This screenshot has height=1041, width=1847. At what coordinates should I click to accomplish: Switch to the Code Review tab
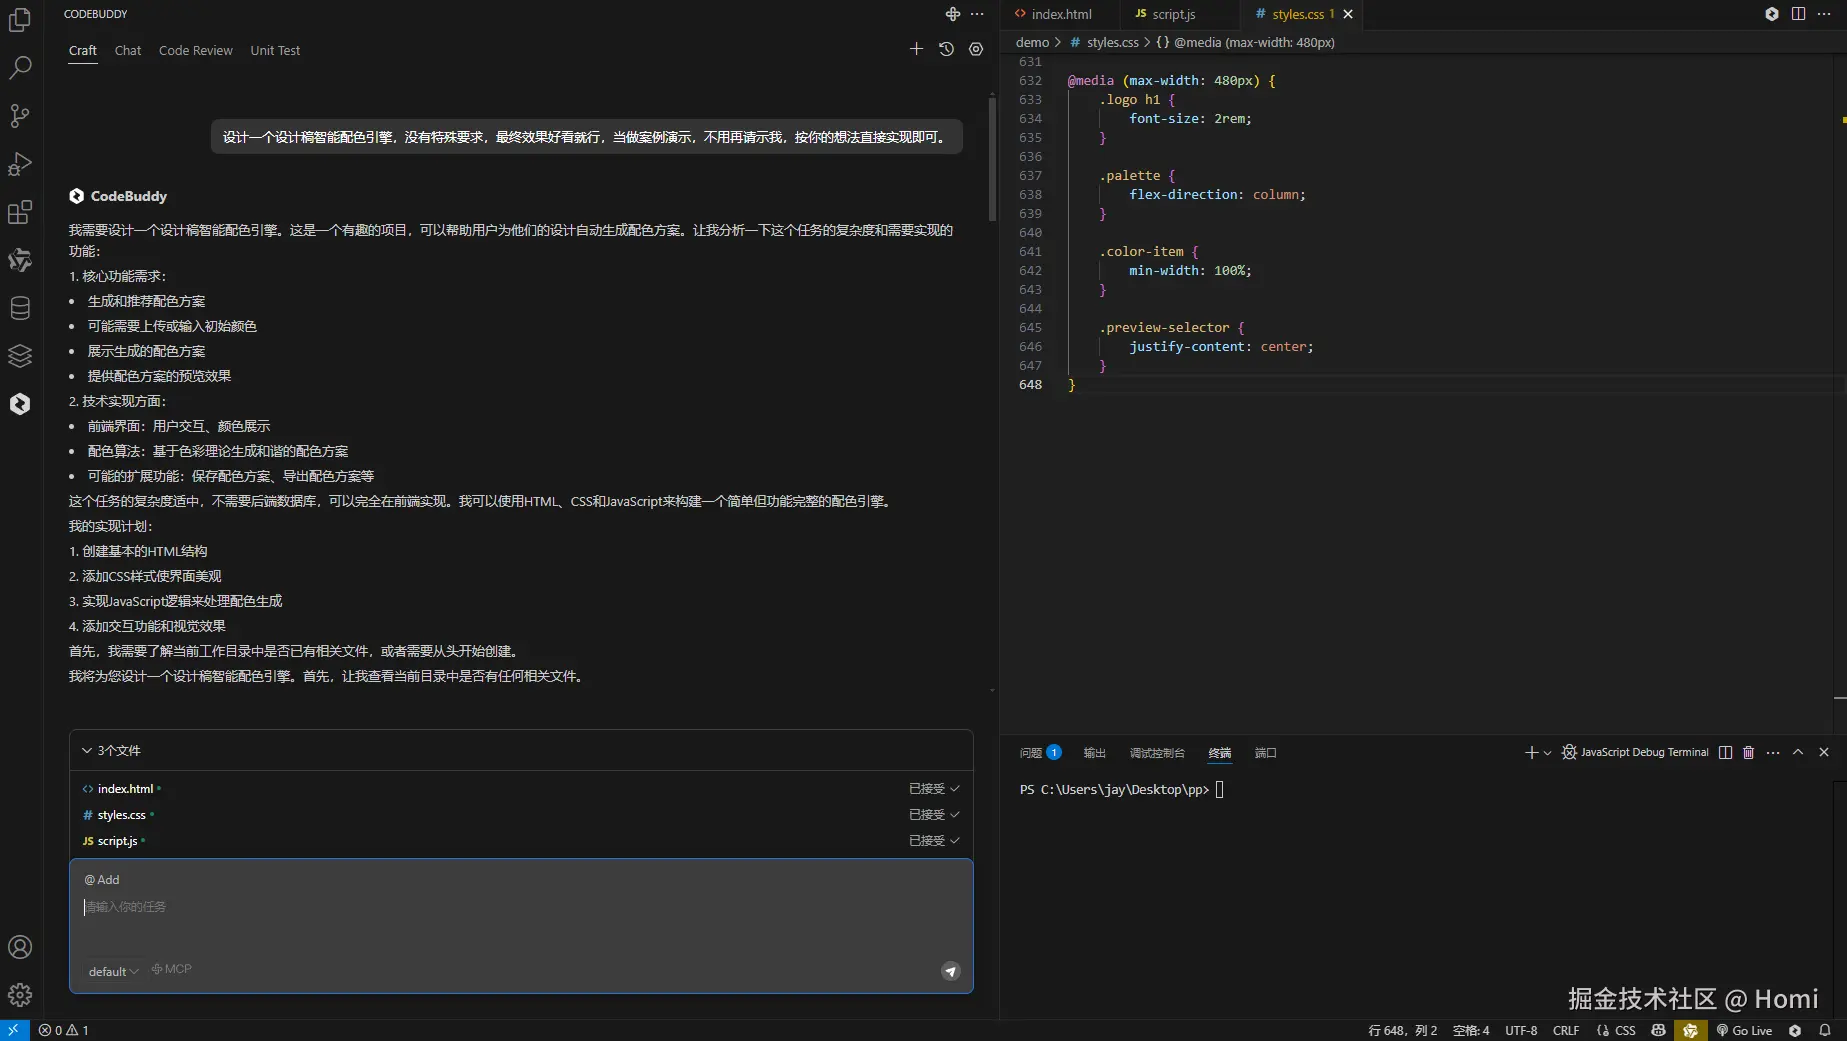tap(195, 50)
